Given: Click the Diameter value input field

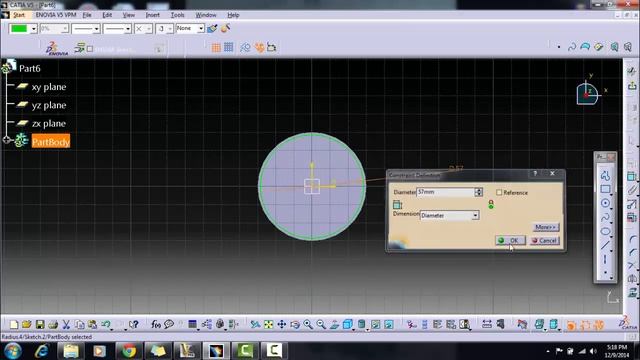Looking at the screenshot, I should [x=445, y=192].
